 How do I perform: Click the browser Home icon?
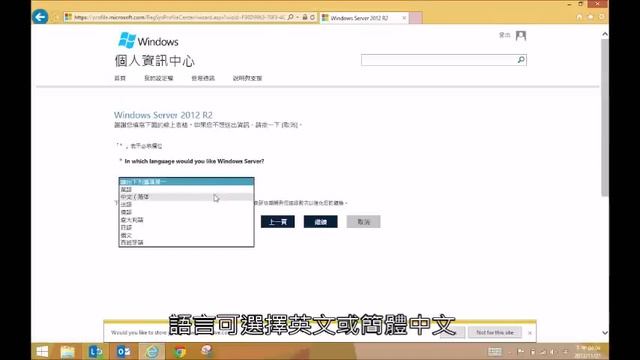coord(579,17)
